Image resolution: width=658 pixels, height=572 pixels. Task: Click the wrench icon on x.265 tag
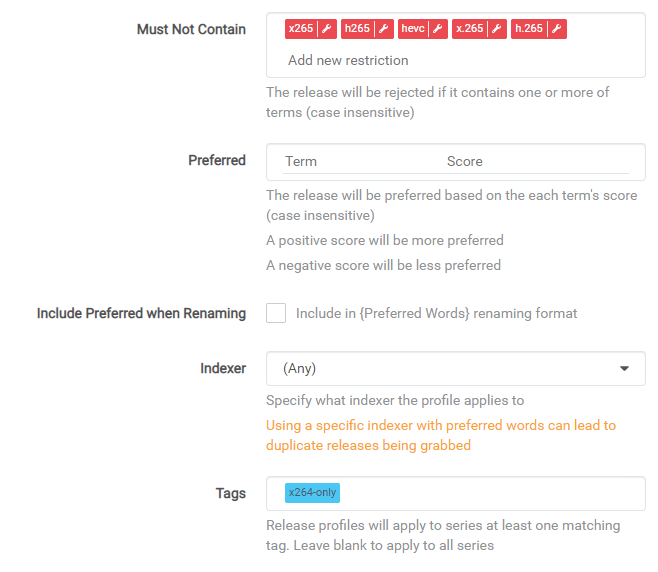[497, 29]
